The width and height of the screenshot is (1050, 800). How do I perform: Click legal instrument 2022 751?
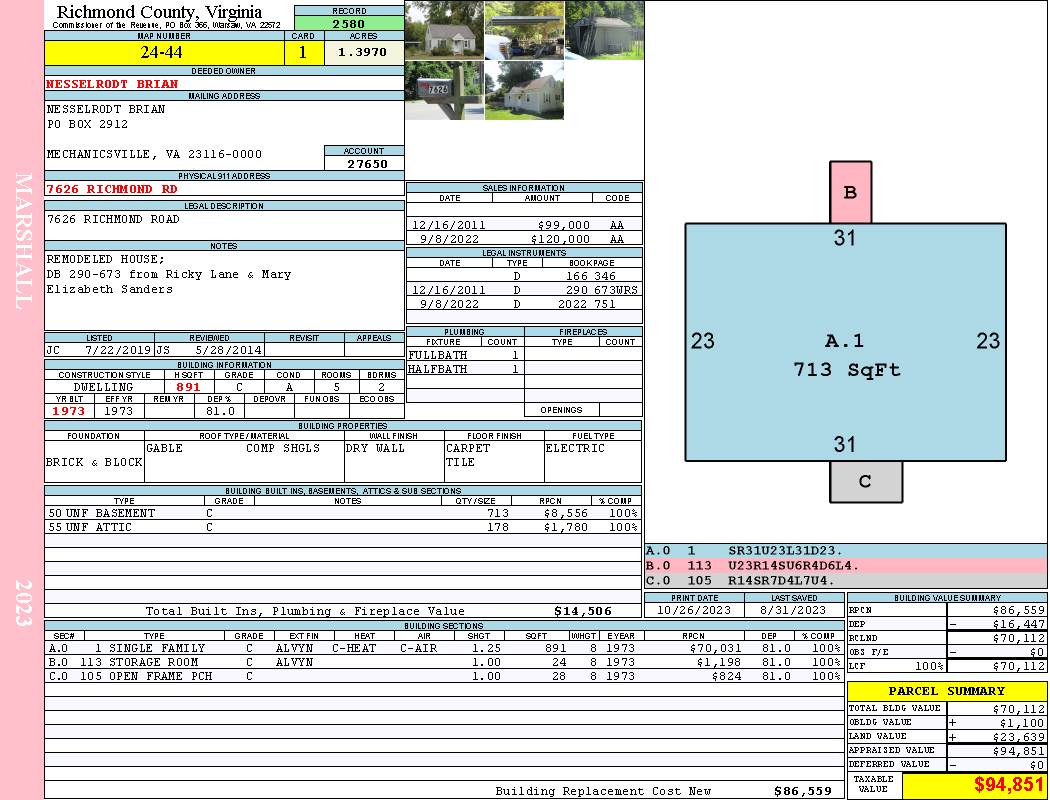click(x=587, y=304)
